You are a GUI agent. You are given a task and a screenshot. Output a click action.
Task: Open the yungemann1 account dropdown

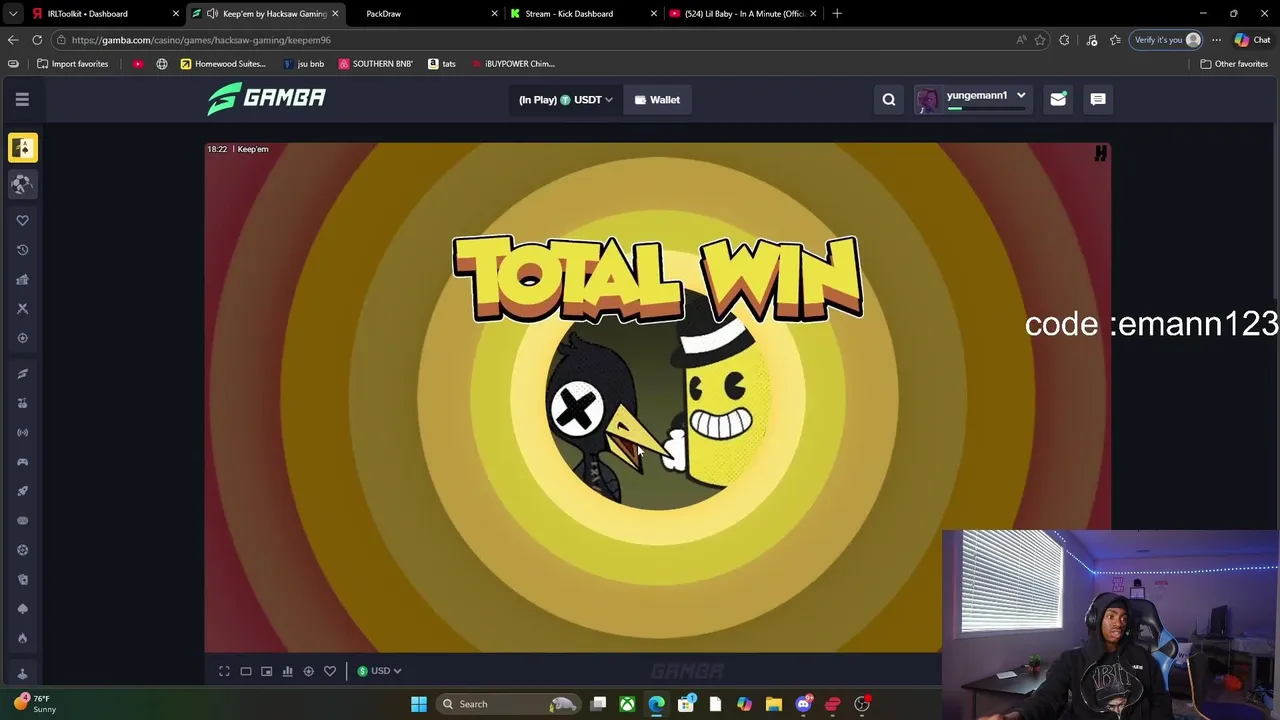pyautogui.click(x=974, y=99)
